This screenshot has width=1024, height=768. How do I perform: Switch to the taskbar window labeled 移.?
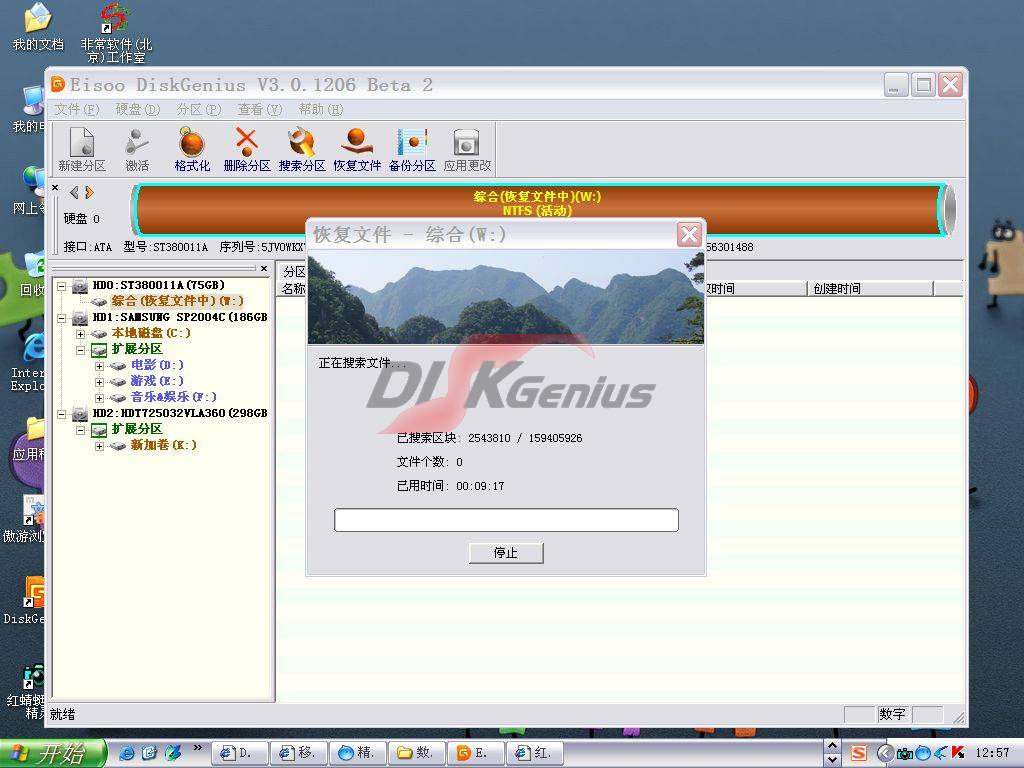tap(298, 753)
